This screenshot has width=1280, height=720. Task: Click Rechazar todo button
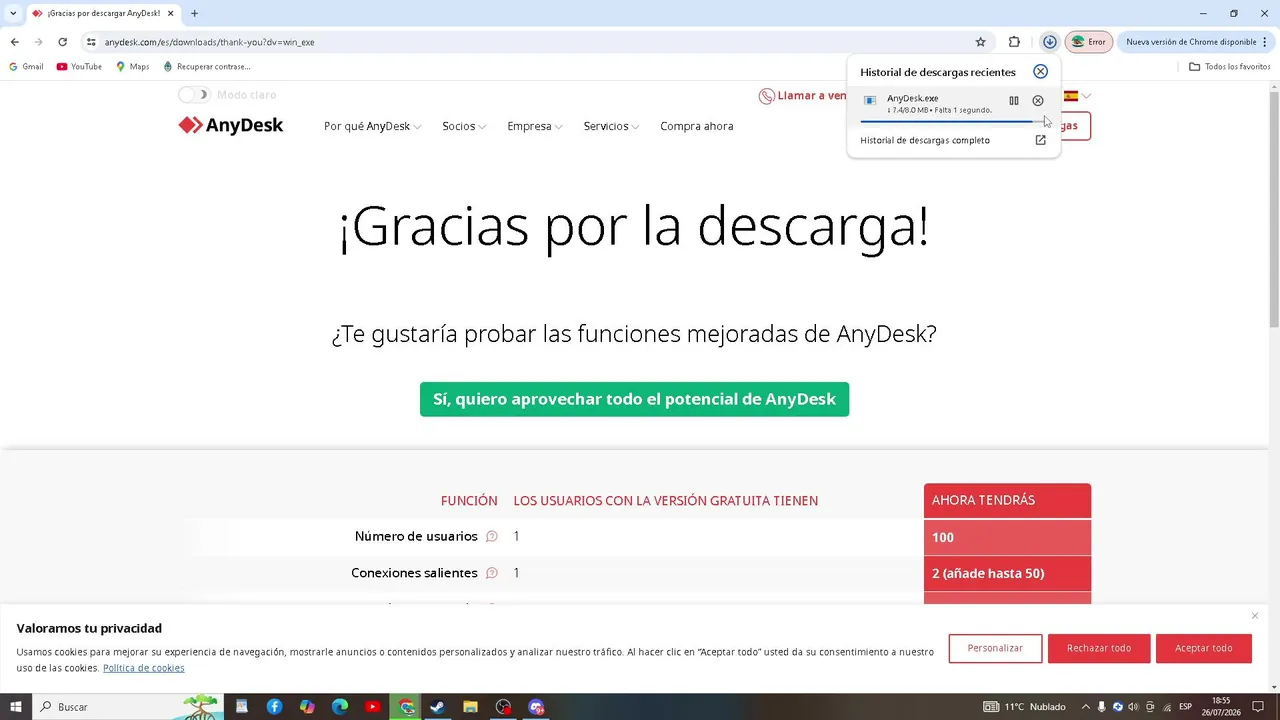(x=1099, y=648)
